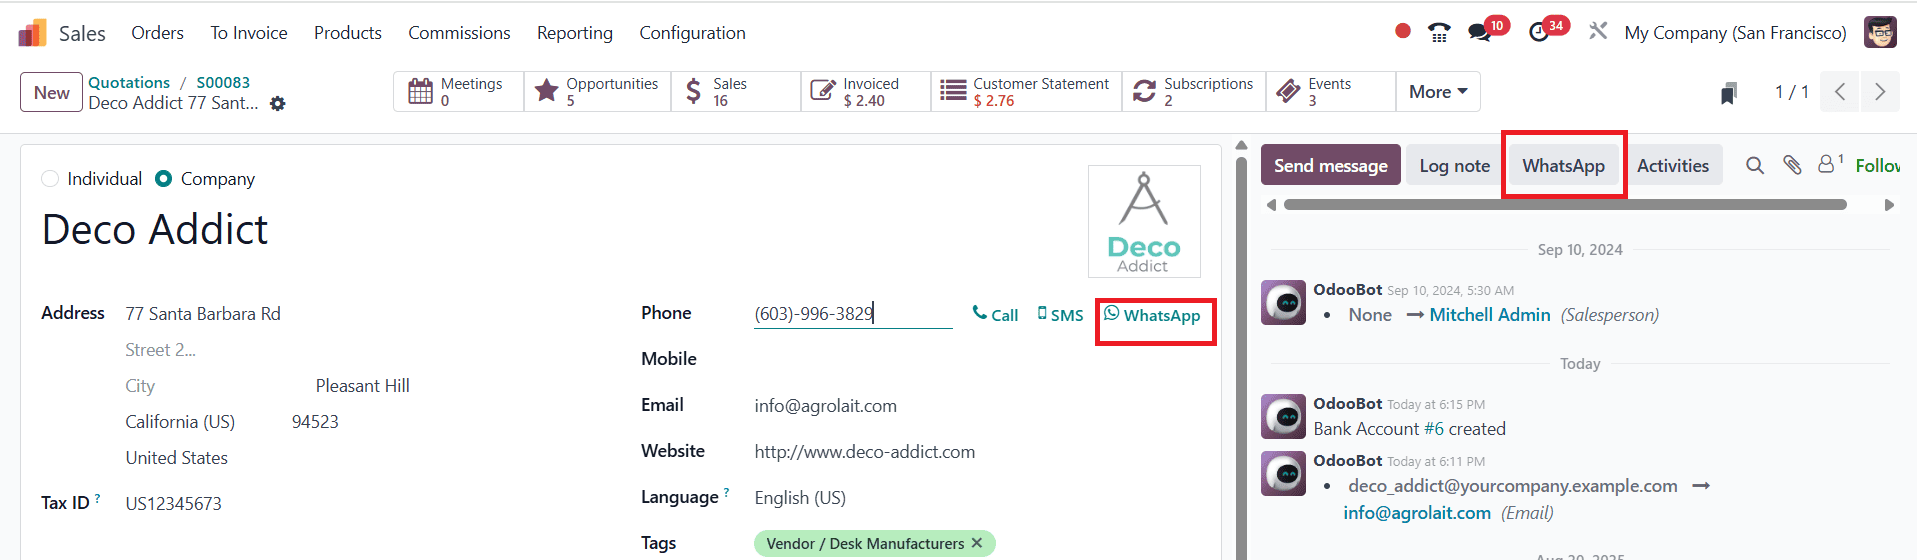Open Sales 16 stat button
Image resolution: width=1917 pixels, height=560 pixels.
pyautogui.click(x=736, y=92)
